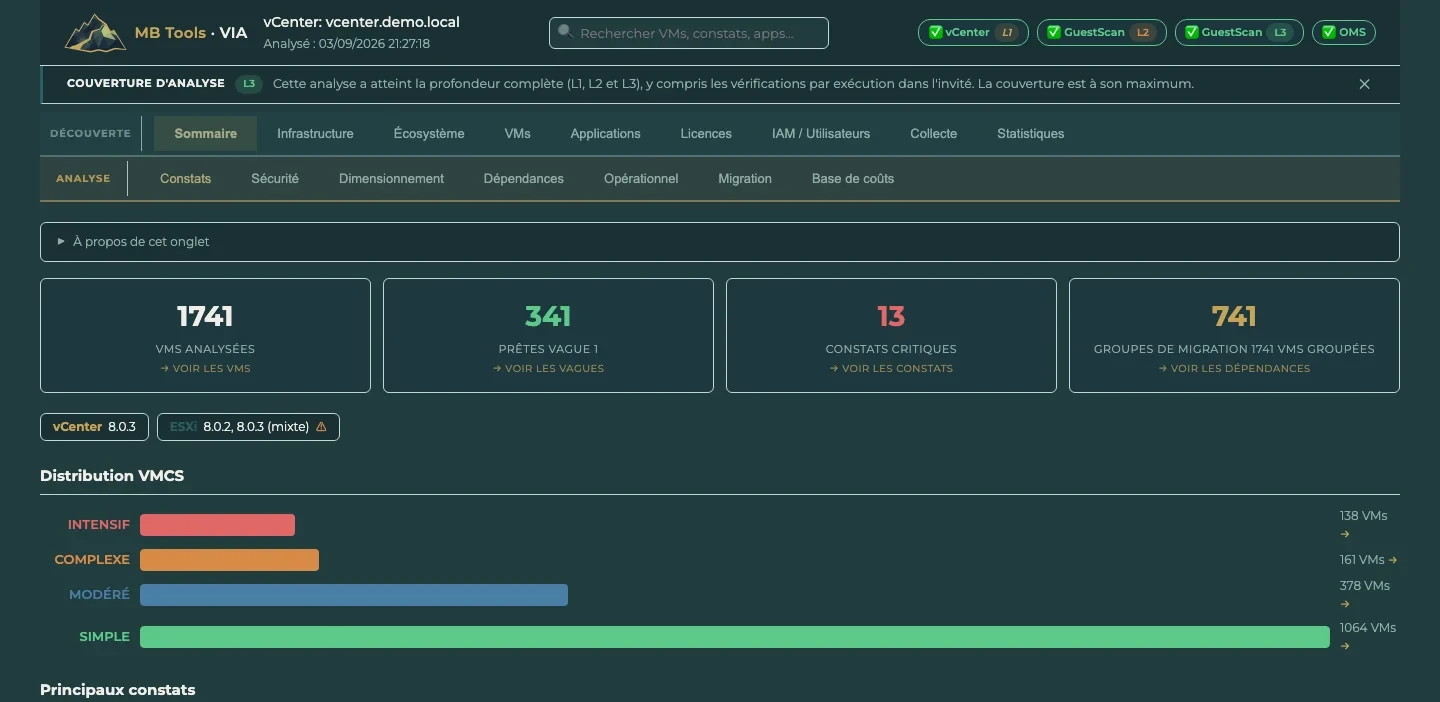Screen dimensions: 1440x702
Task: Open the Licences tab
Action: point(706,133)
